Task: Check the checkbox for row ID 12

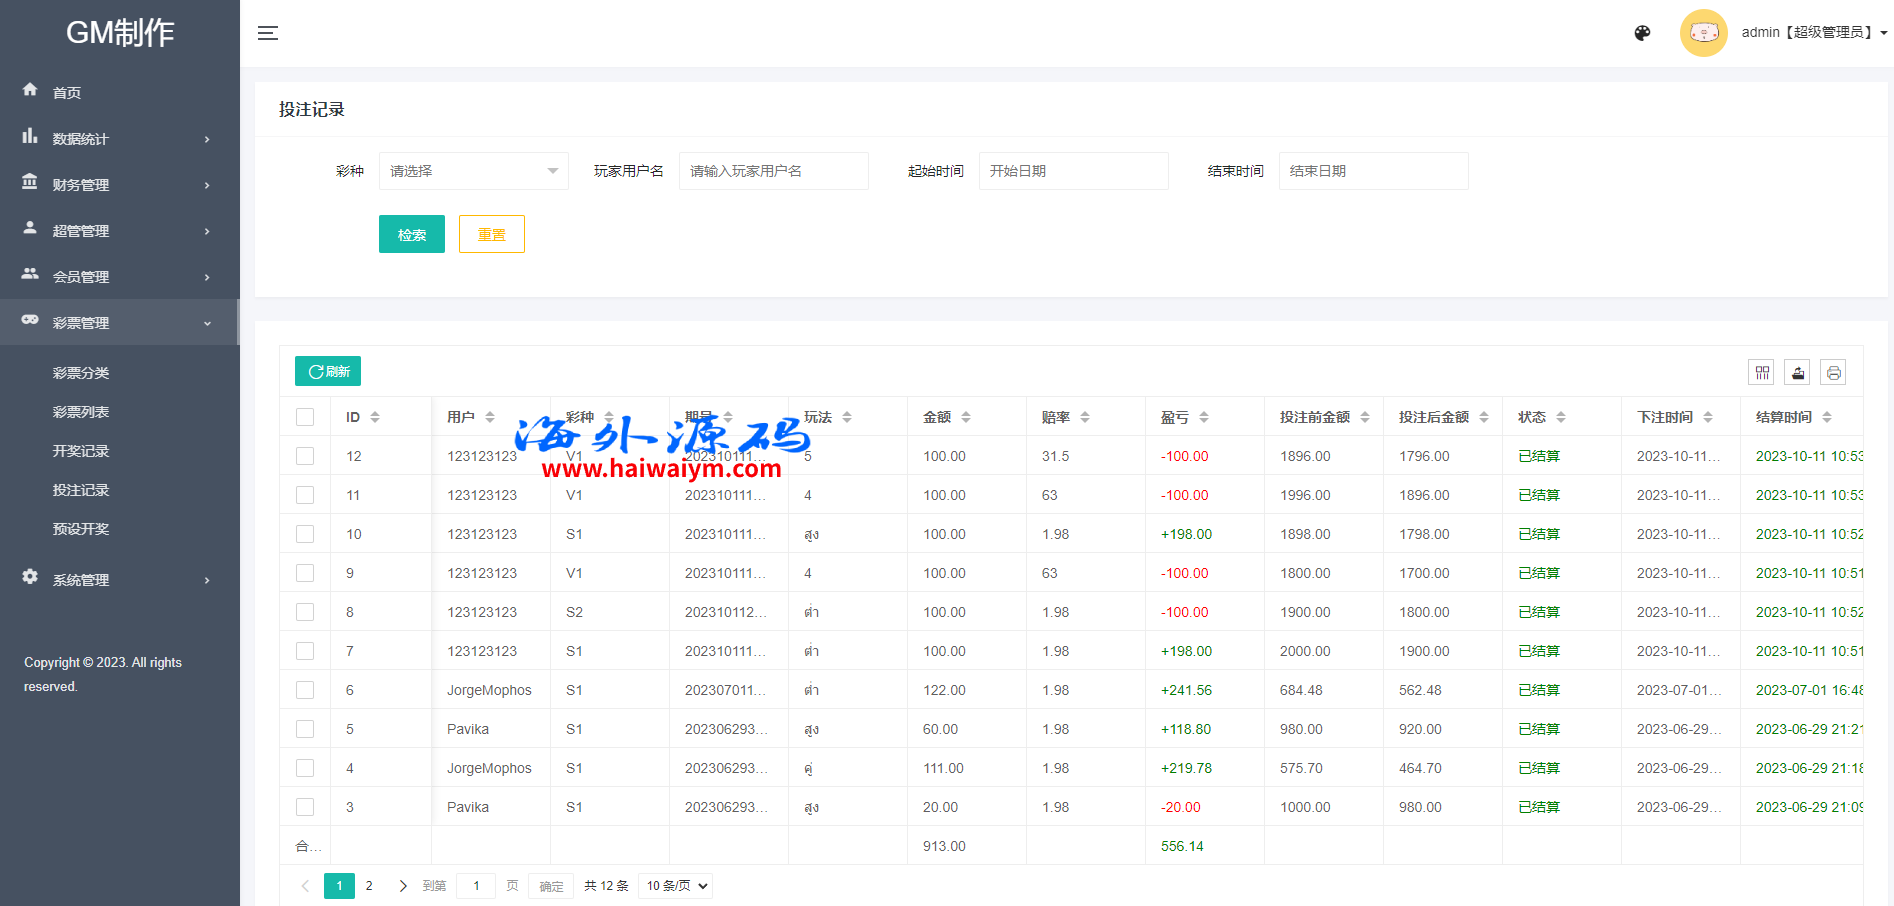Action: [305, 456]
